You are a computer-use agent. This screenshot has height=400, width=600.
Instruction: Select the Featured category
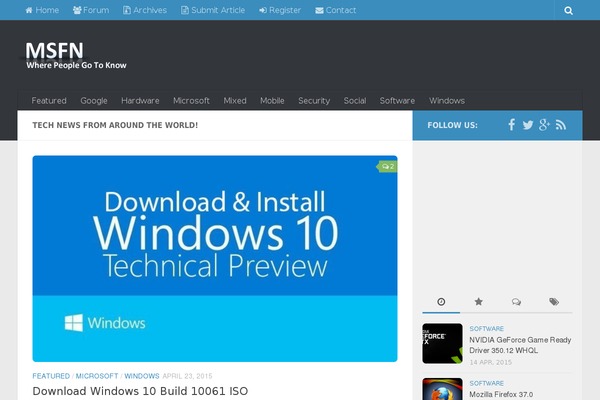(49, 101)
